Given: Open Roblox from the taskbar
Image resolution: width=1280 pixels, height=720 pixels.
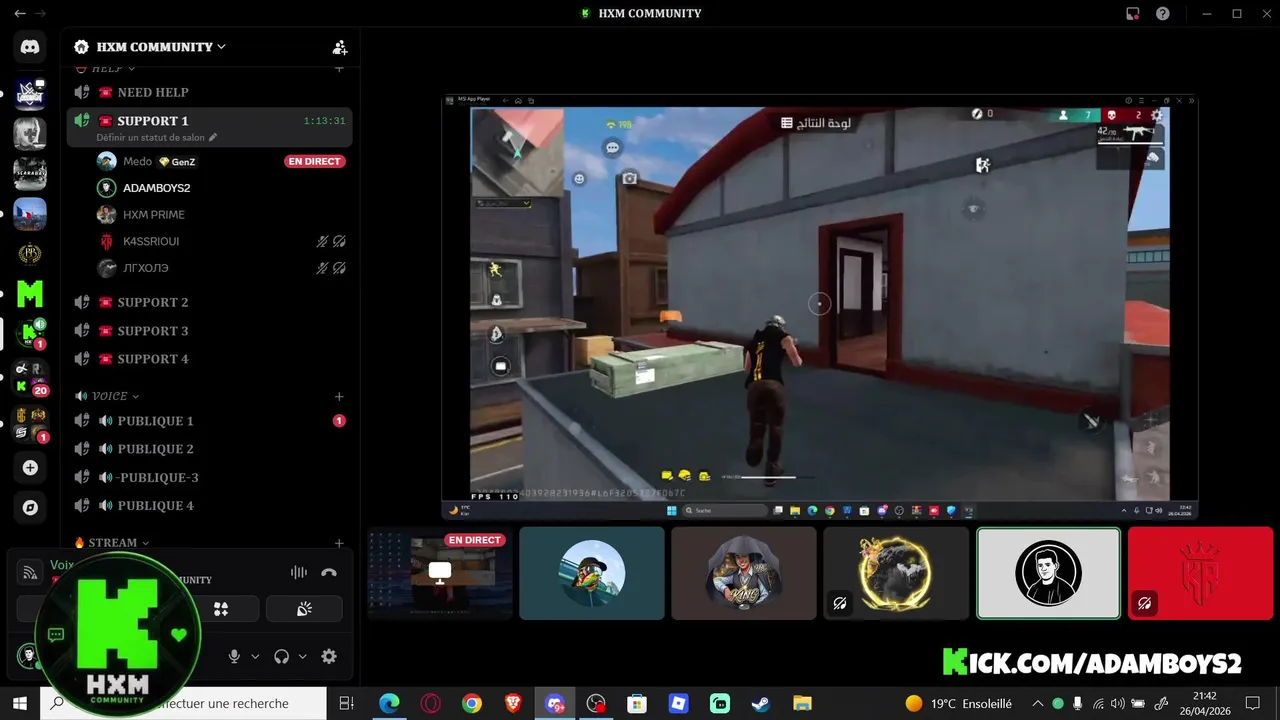Looking at the screenshot, I should pos(679,703).
